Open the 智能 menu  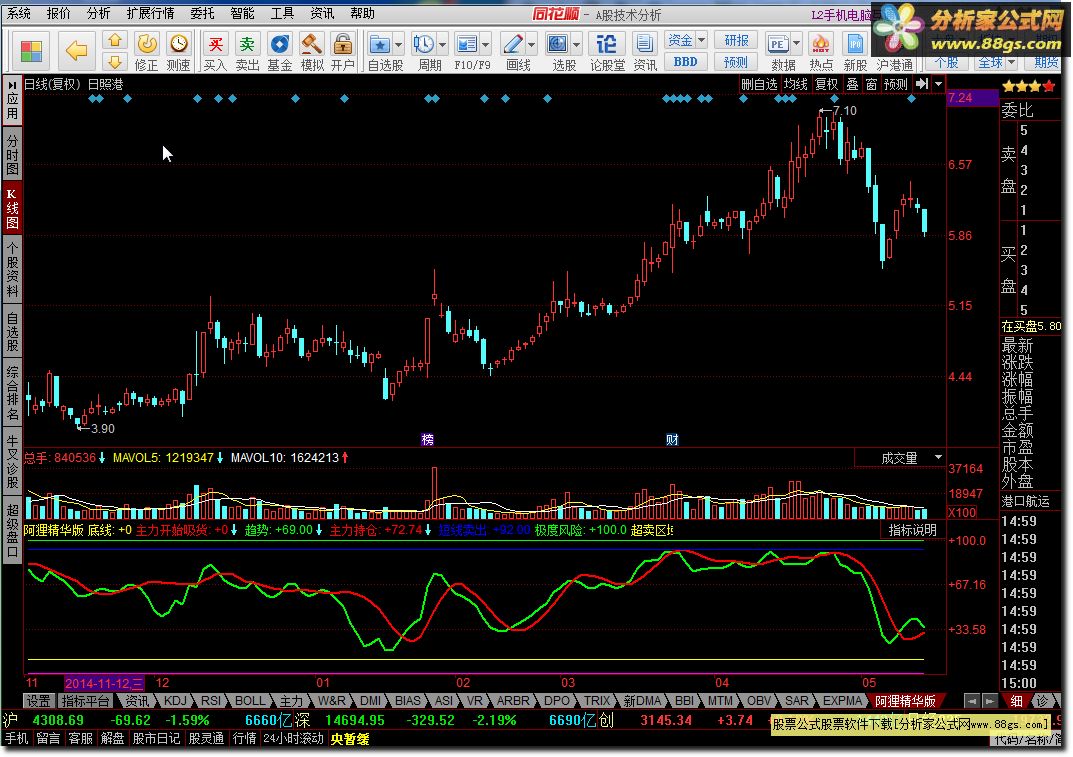coord(242,13)
